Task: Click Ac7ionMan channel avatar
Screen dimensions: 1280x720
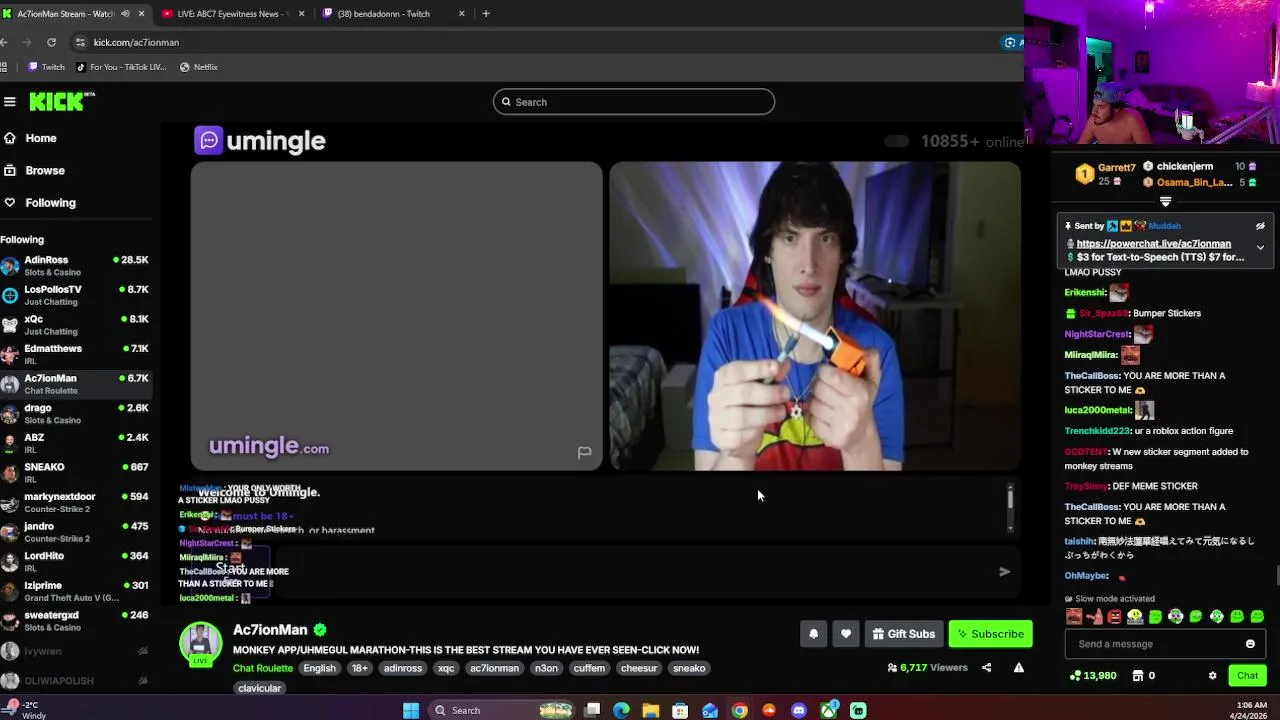Action: (200, 643)
